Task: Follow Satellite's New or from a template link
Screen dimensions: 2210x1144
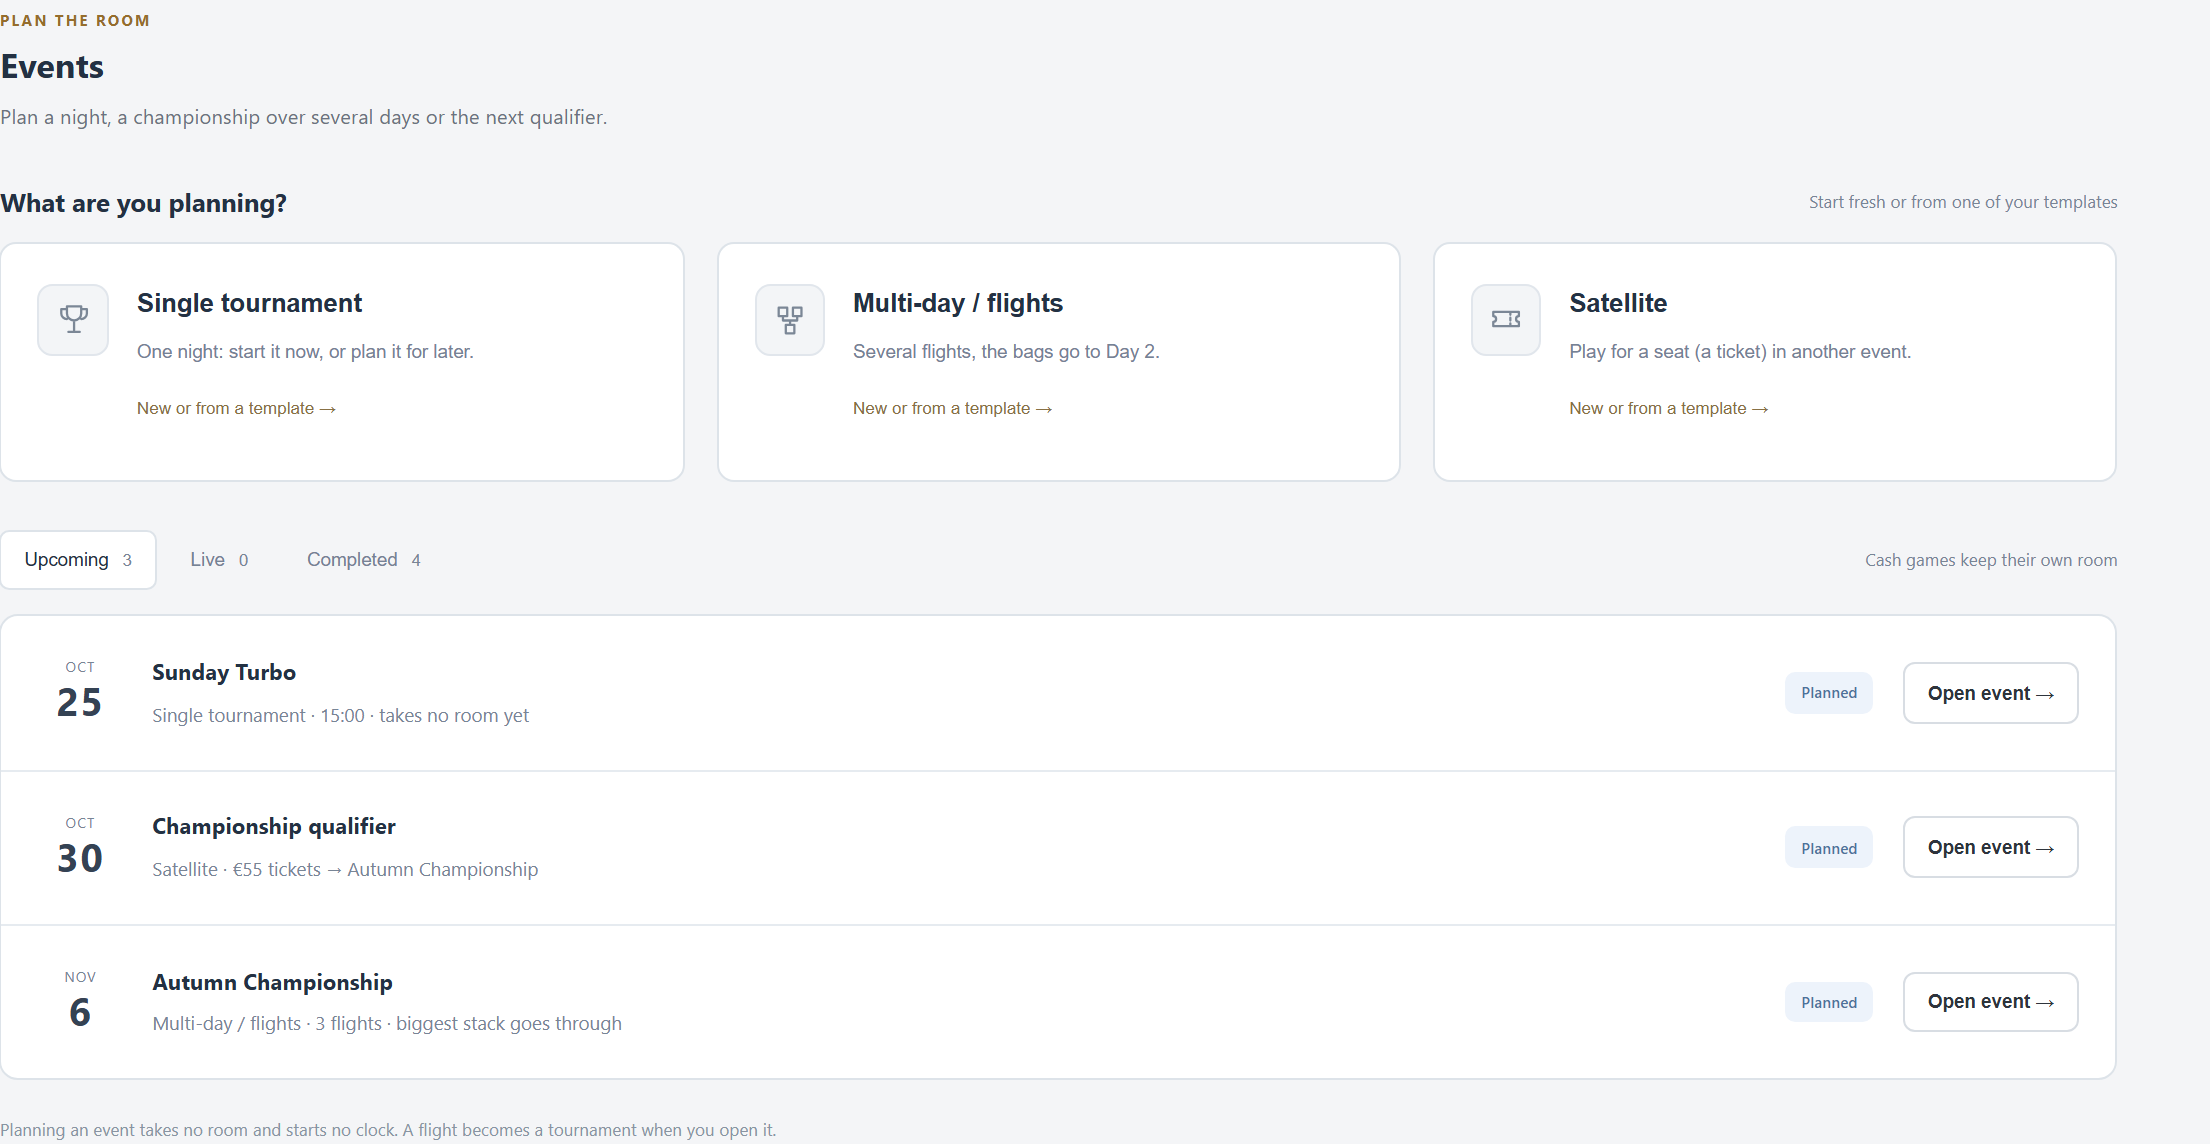Action: 1668,408
